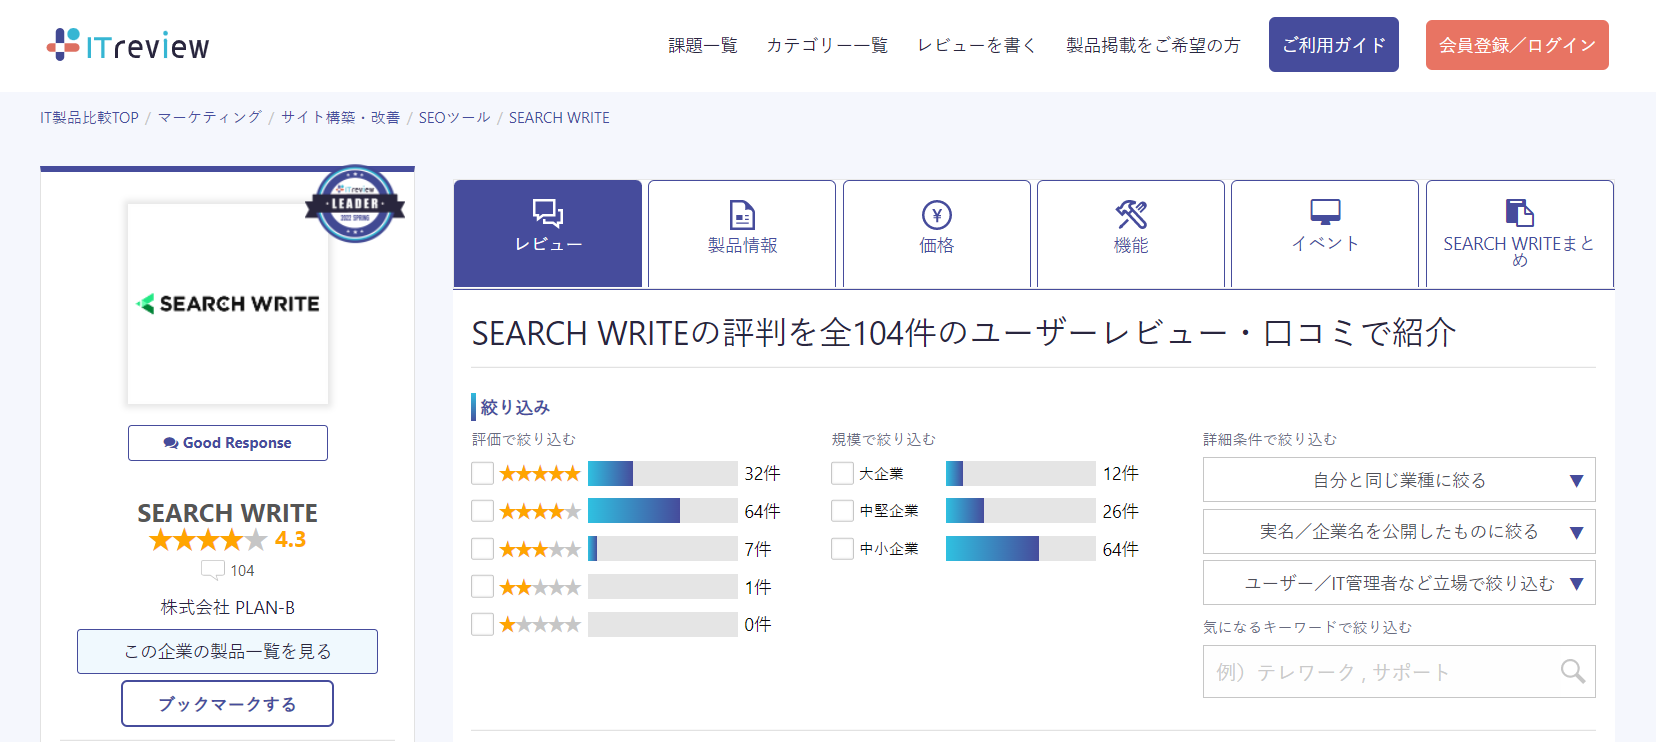
Task: Click 会員登録／ログイン button
Action: (1516, 45)
